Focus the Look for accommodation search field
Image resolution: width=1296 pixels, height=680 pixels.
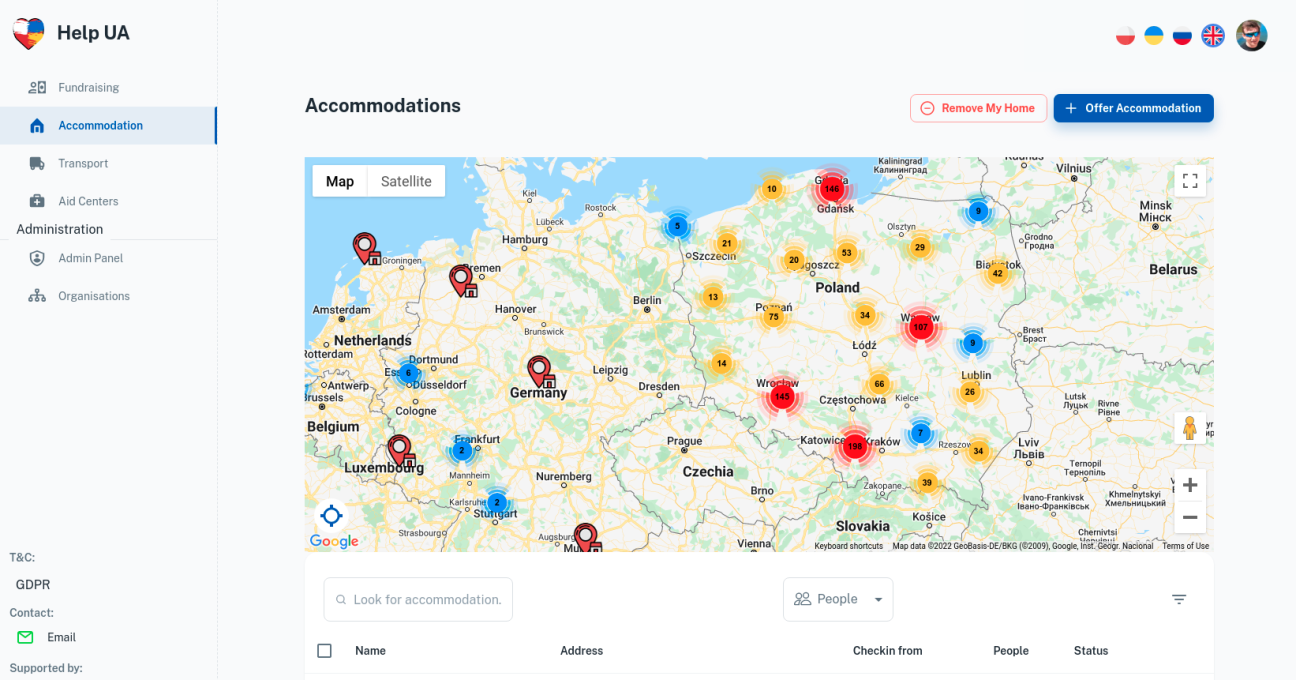tap(418, 599)
